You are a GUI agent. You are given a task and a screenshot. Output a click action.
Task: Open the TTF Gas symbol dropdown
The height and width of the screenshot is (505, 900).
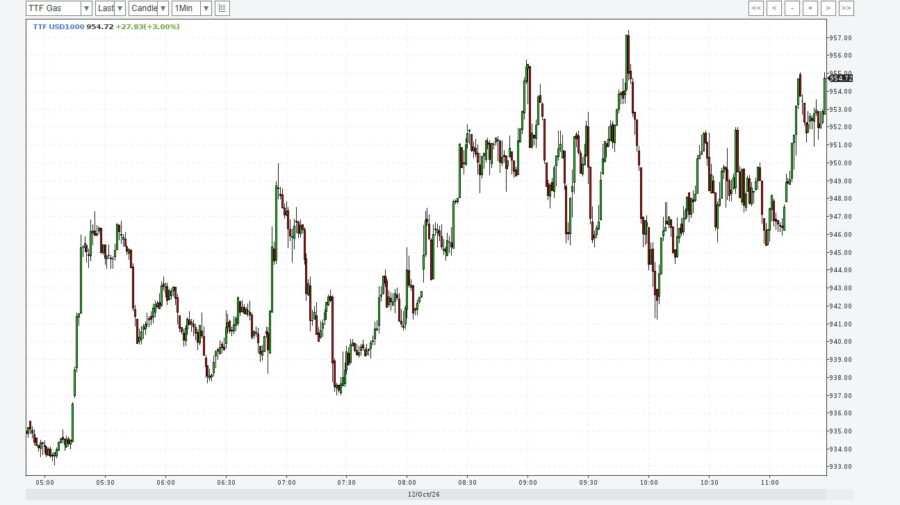59,8
